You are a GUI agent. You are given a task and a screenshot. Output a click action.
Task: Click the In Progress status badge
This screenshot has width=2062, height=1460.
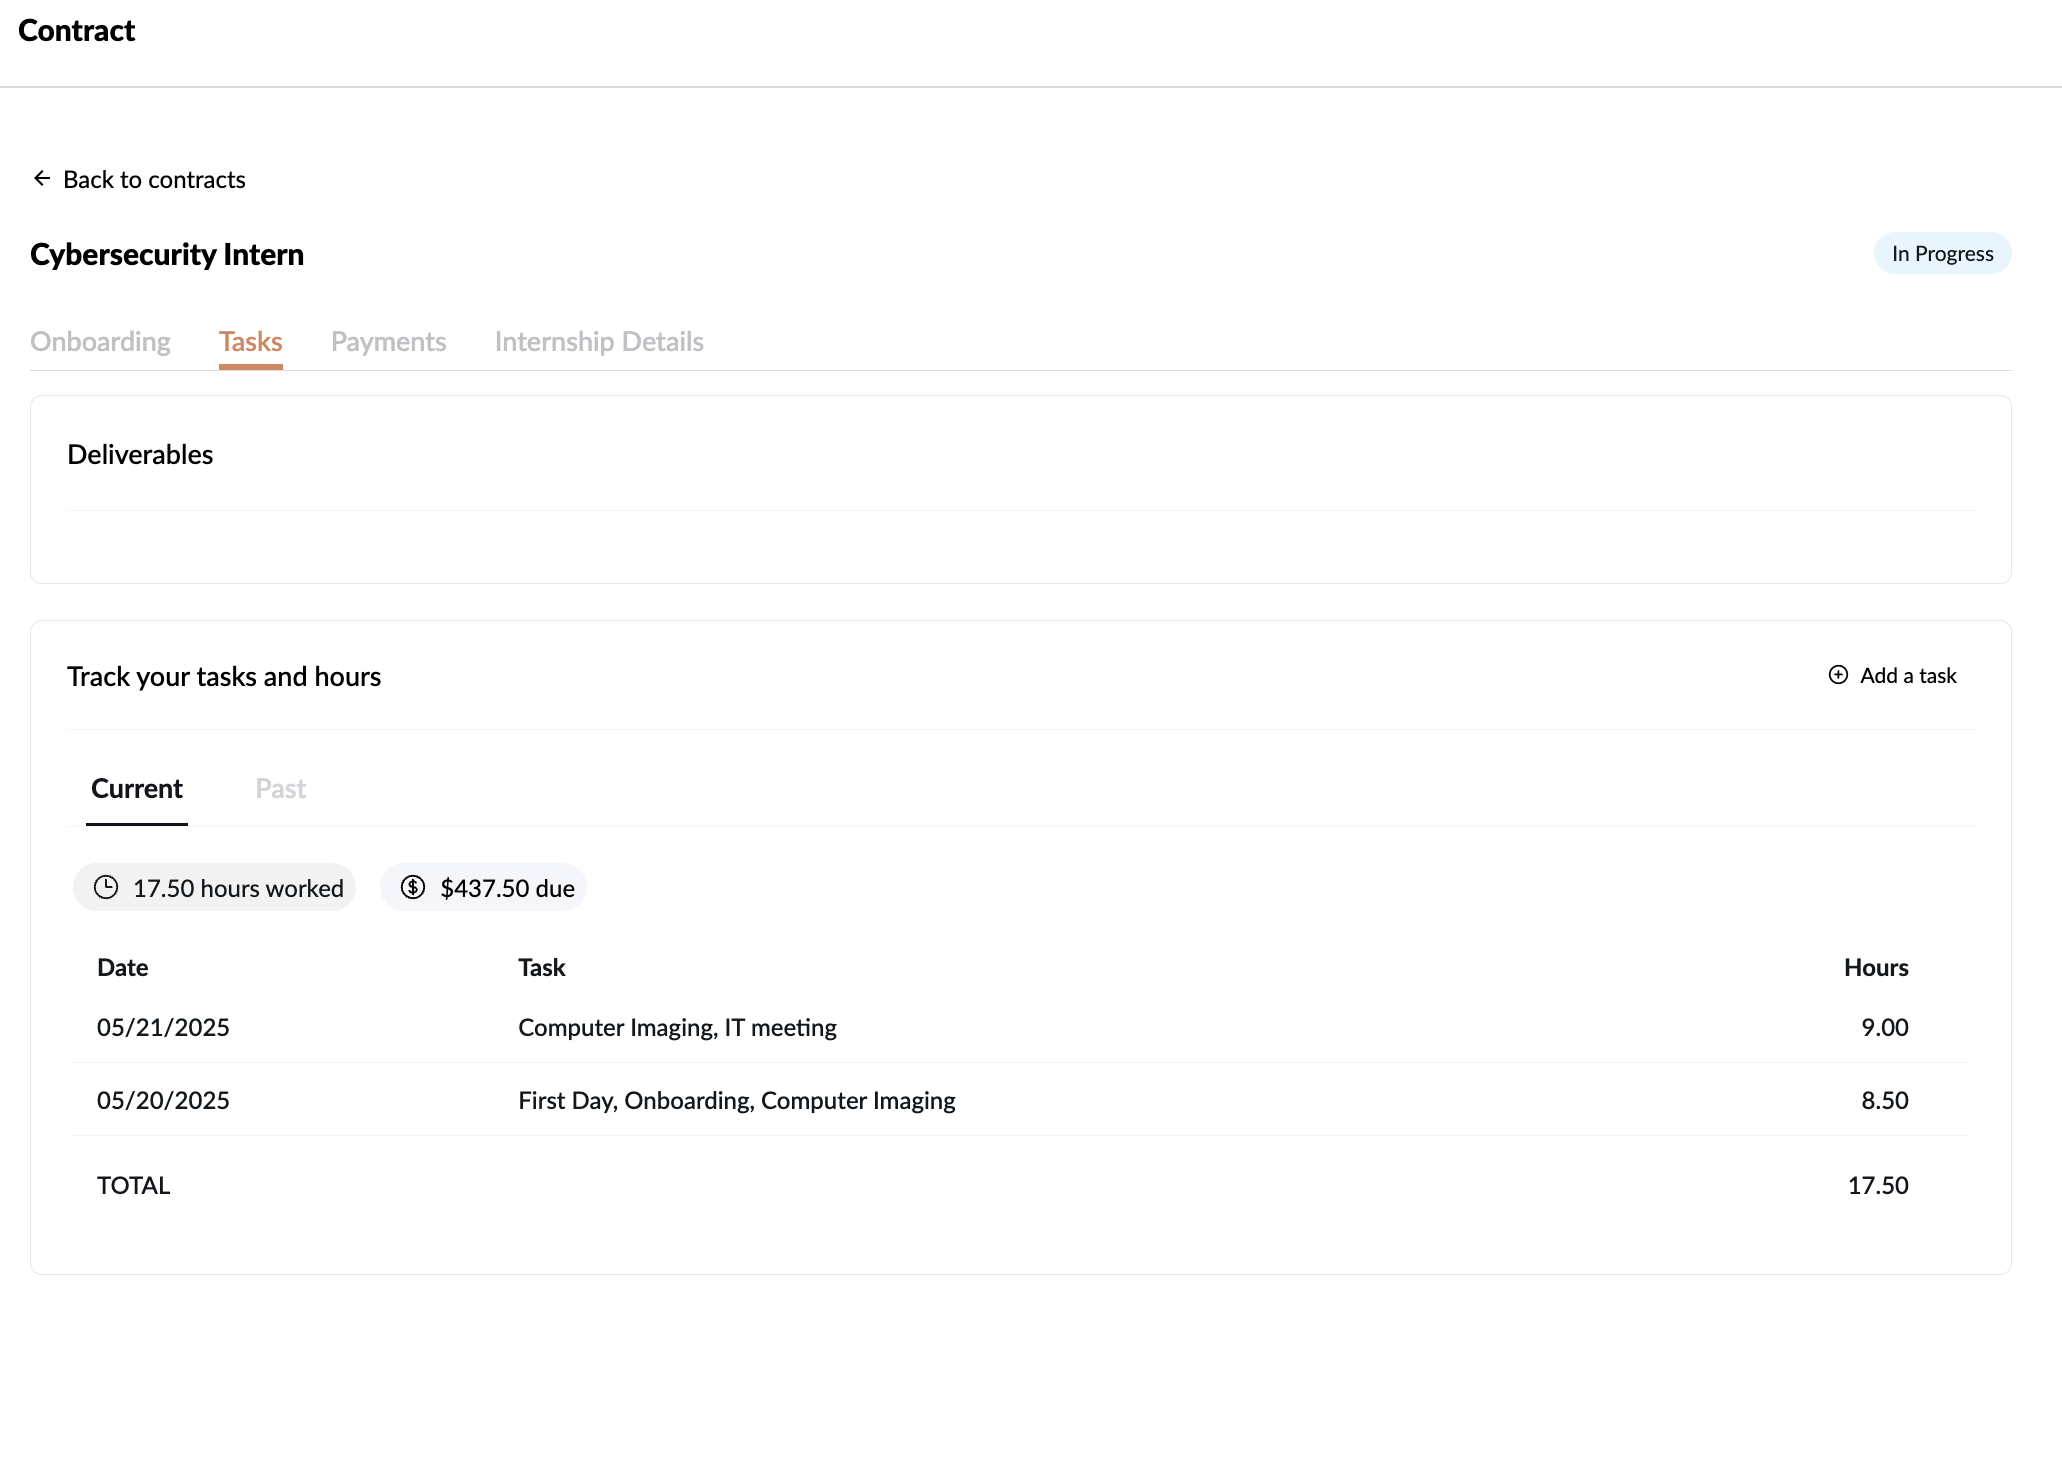coord(1942,254)
